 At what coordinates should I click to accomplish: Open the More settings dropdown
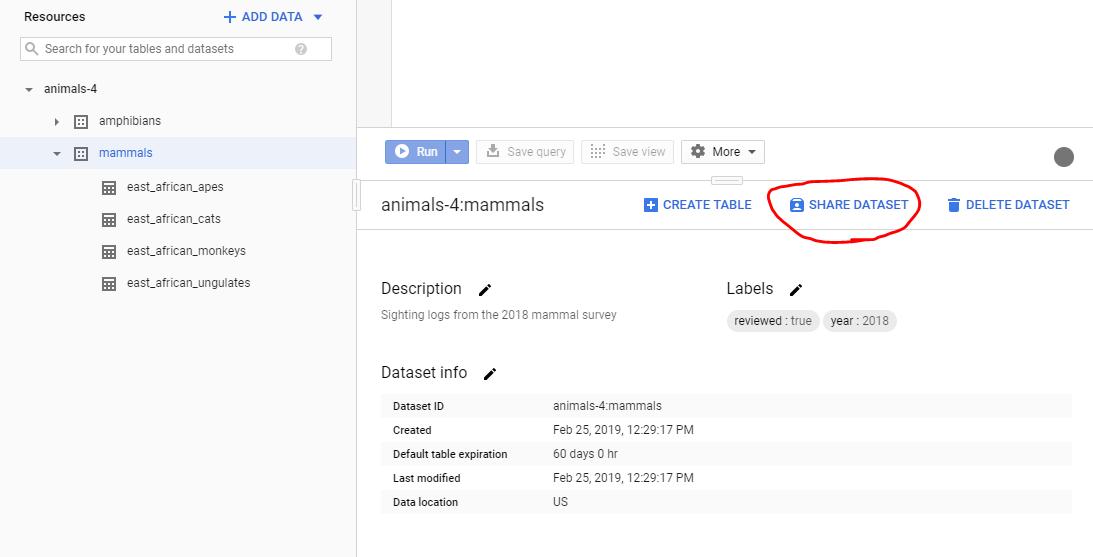[x=723, y=152]
